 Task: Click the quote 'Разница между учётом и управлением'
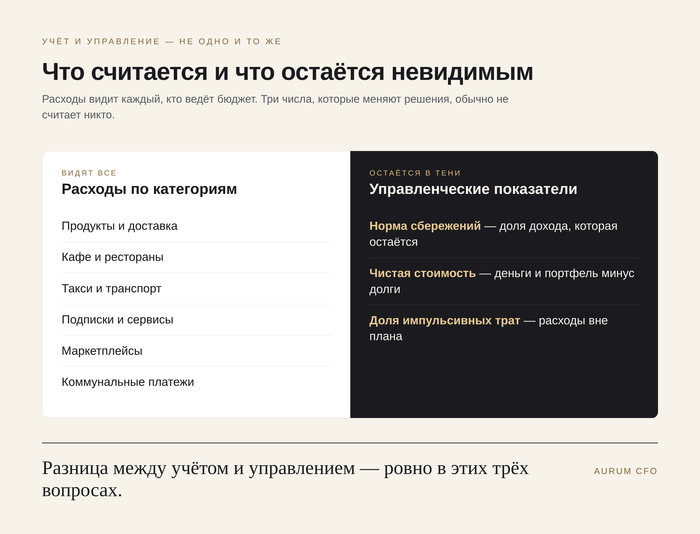click(x=285, y=479)
